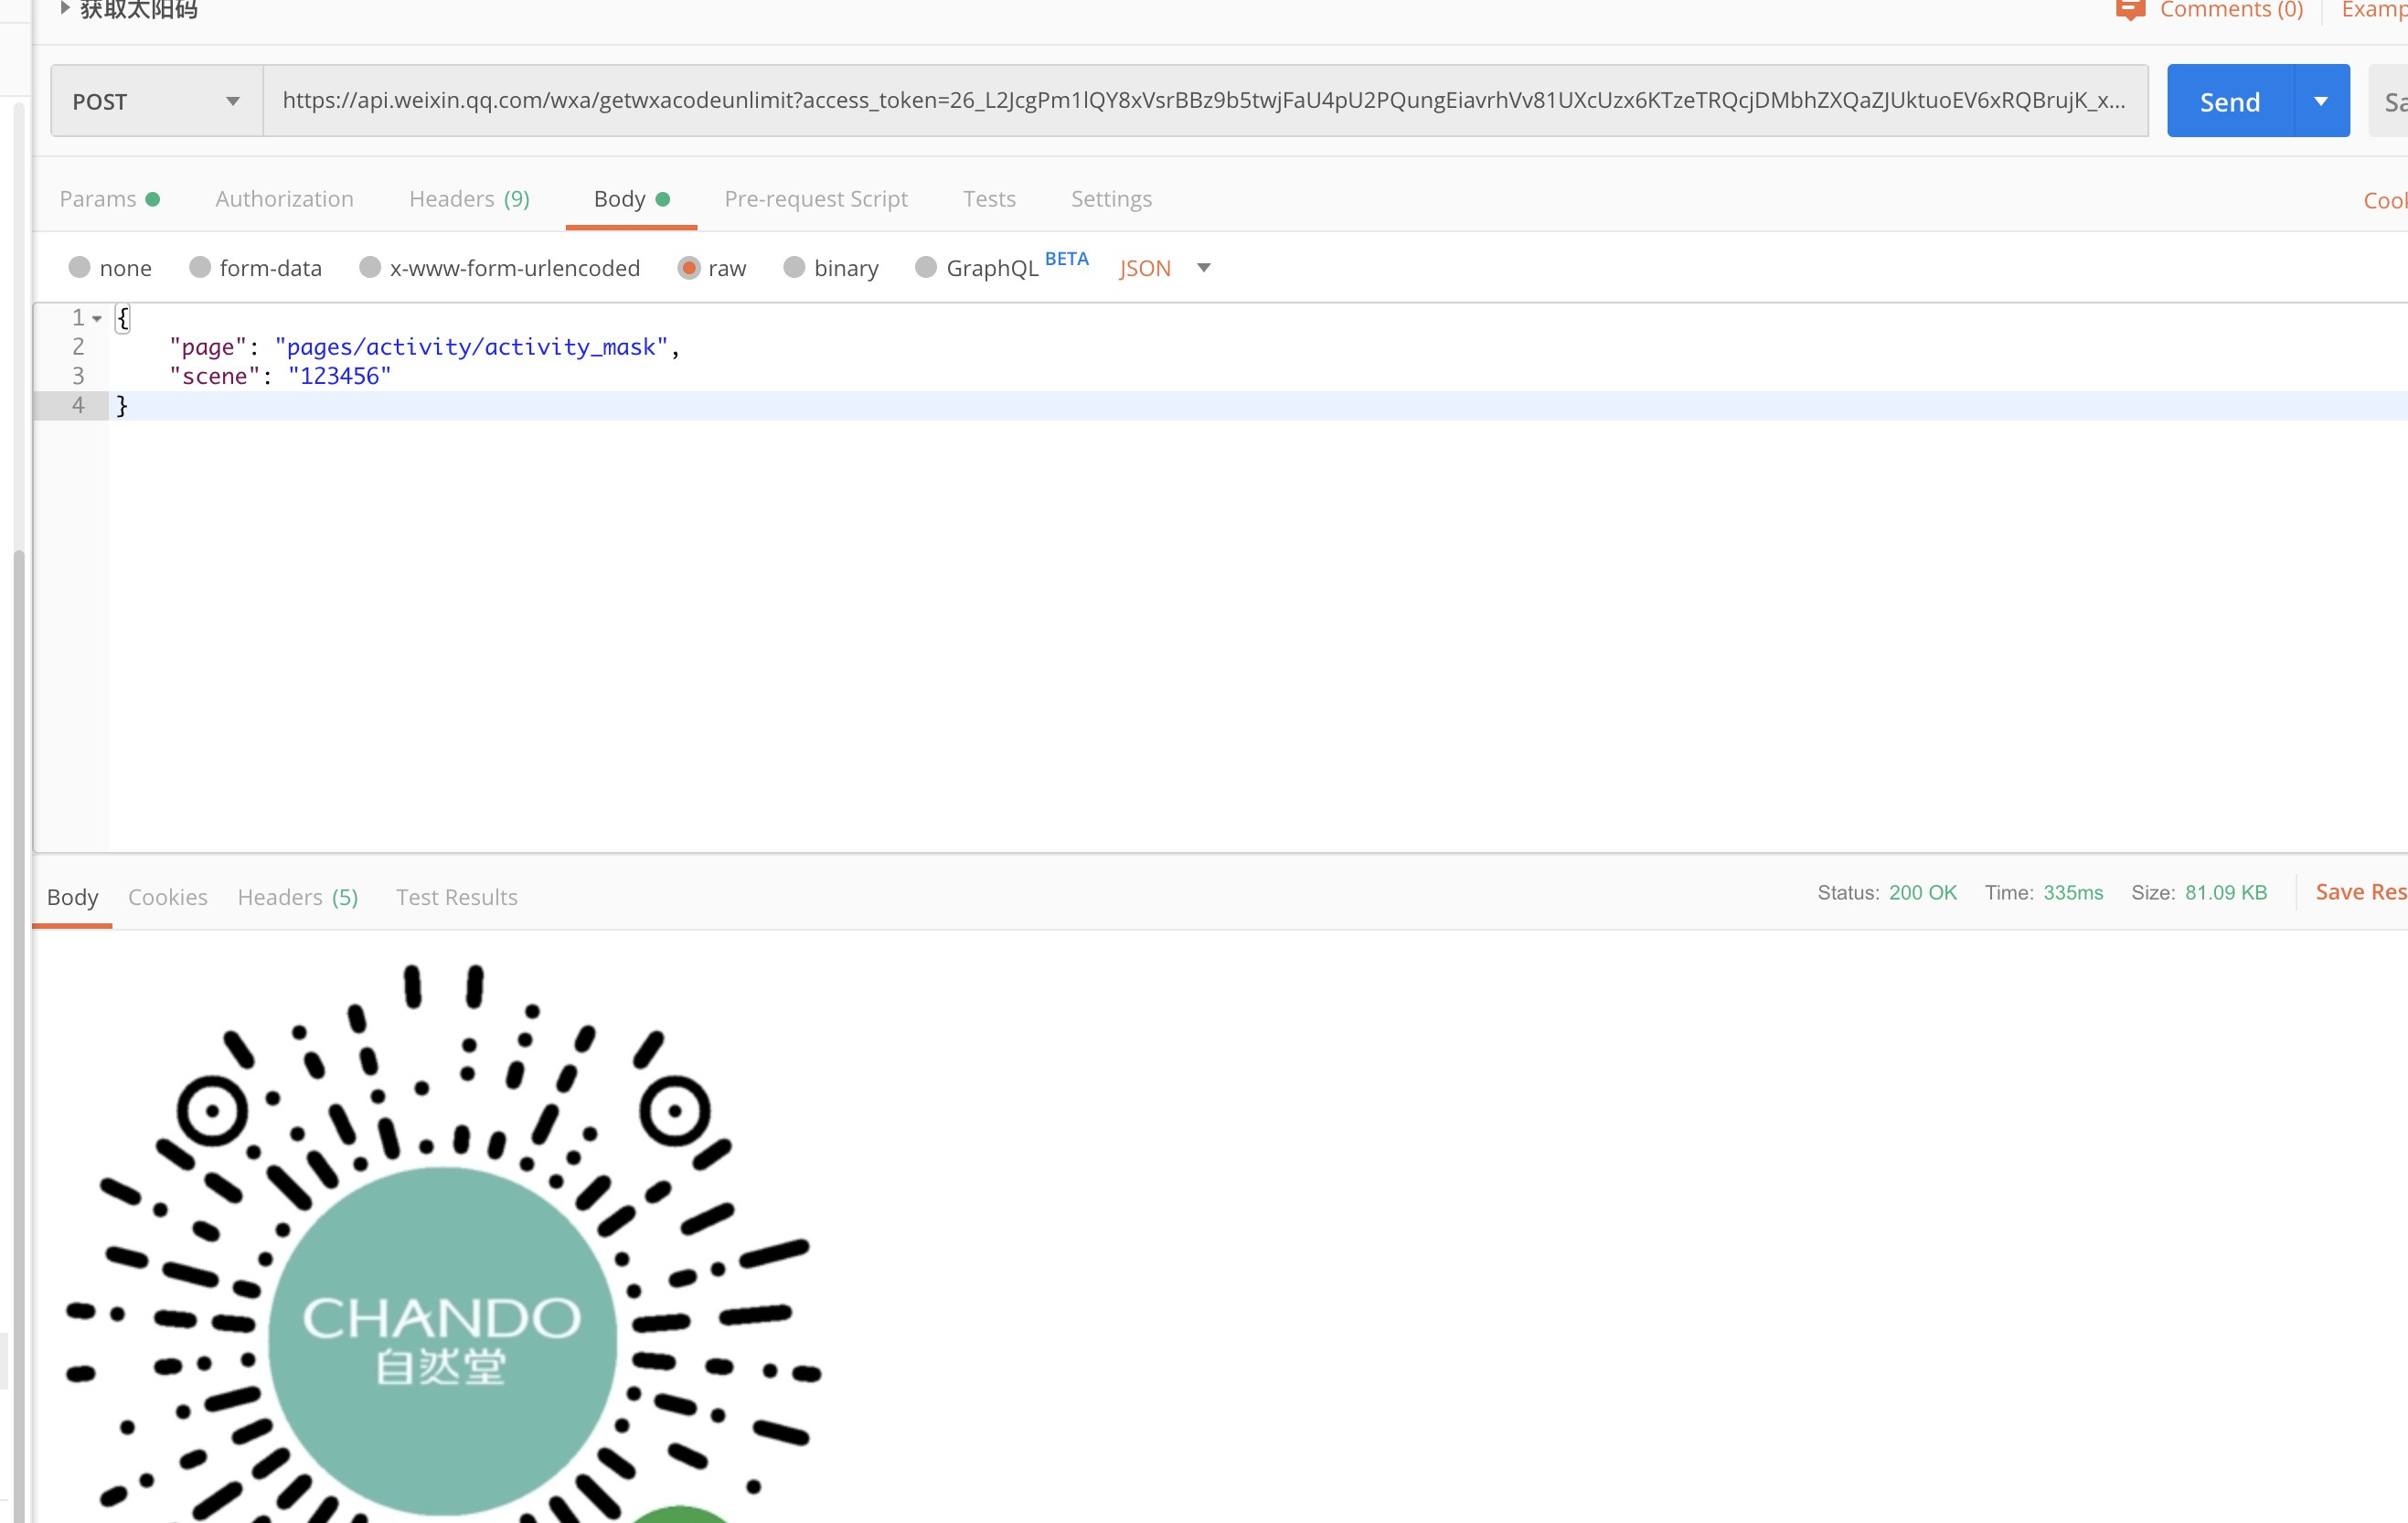Click the 335ms response time value
This screenshot has height=1523, width=2408.
point(2072,892)
